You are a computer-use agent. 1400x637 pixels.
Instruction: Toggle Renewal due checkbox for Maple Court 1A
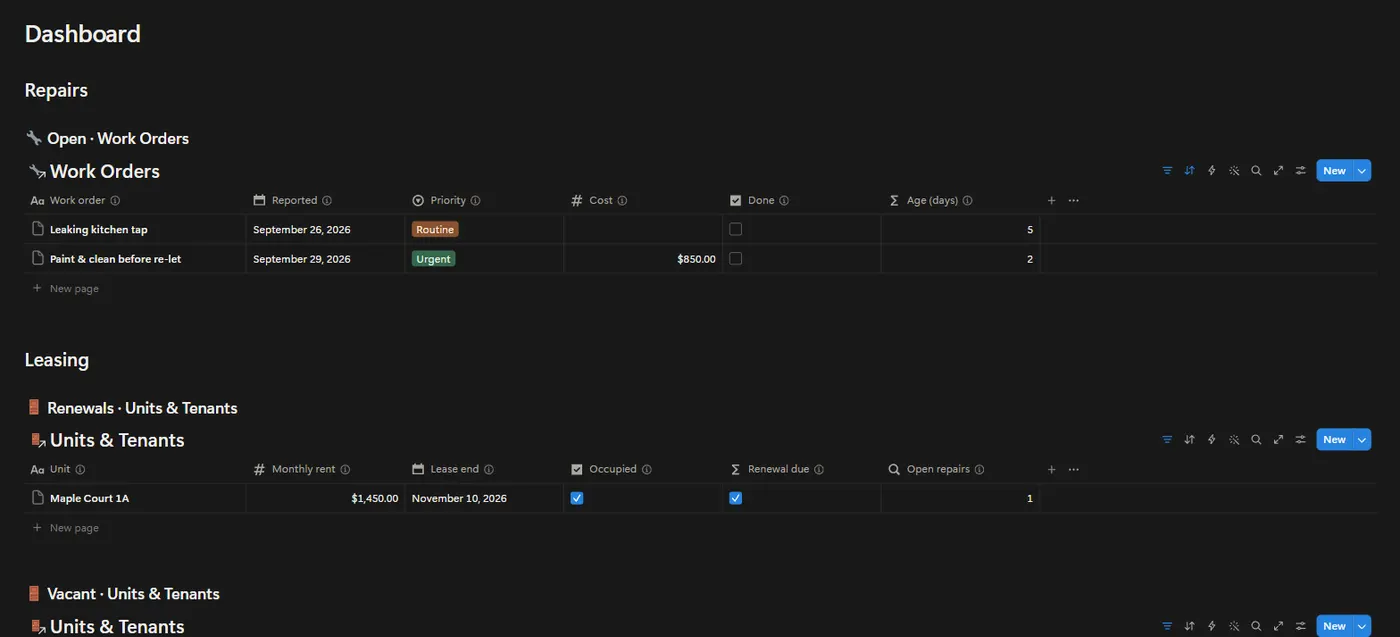click(736, 498)
